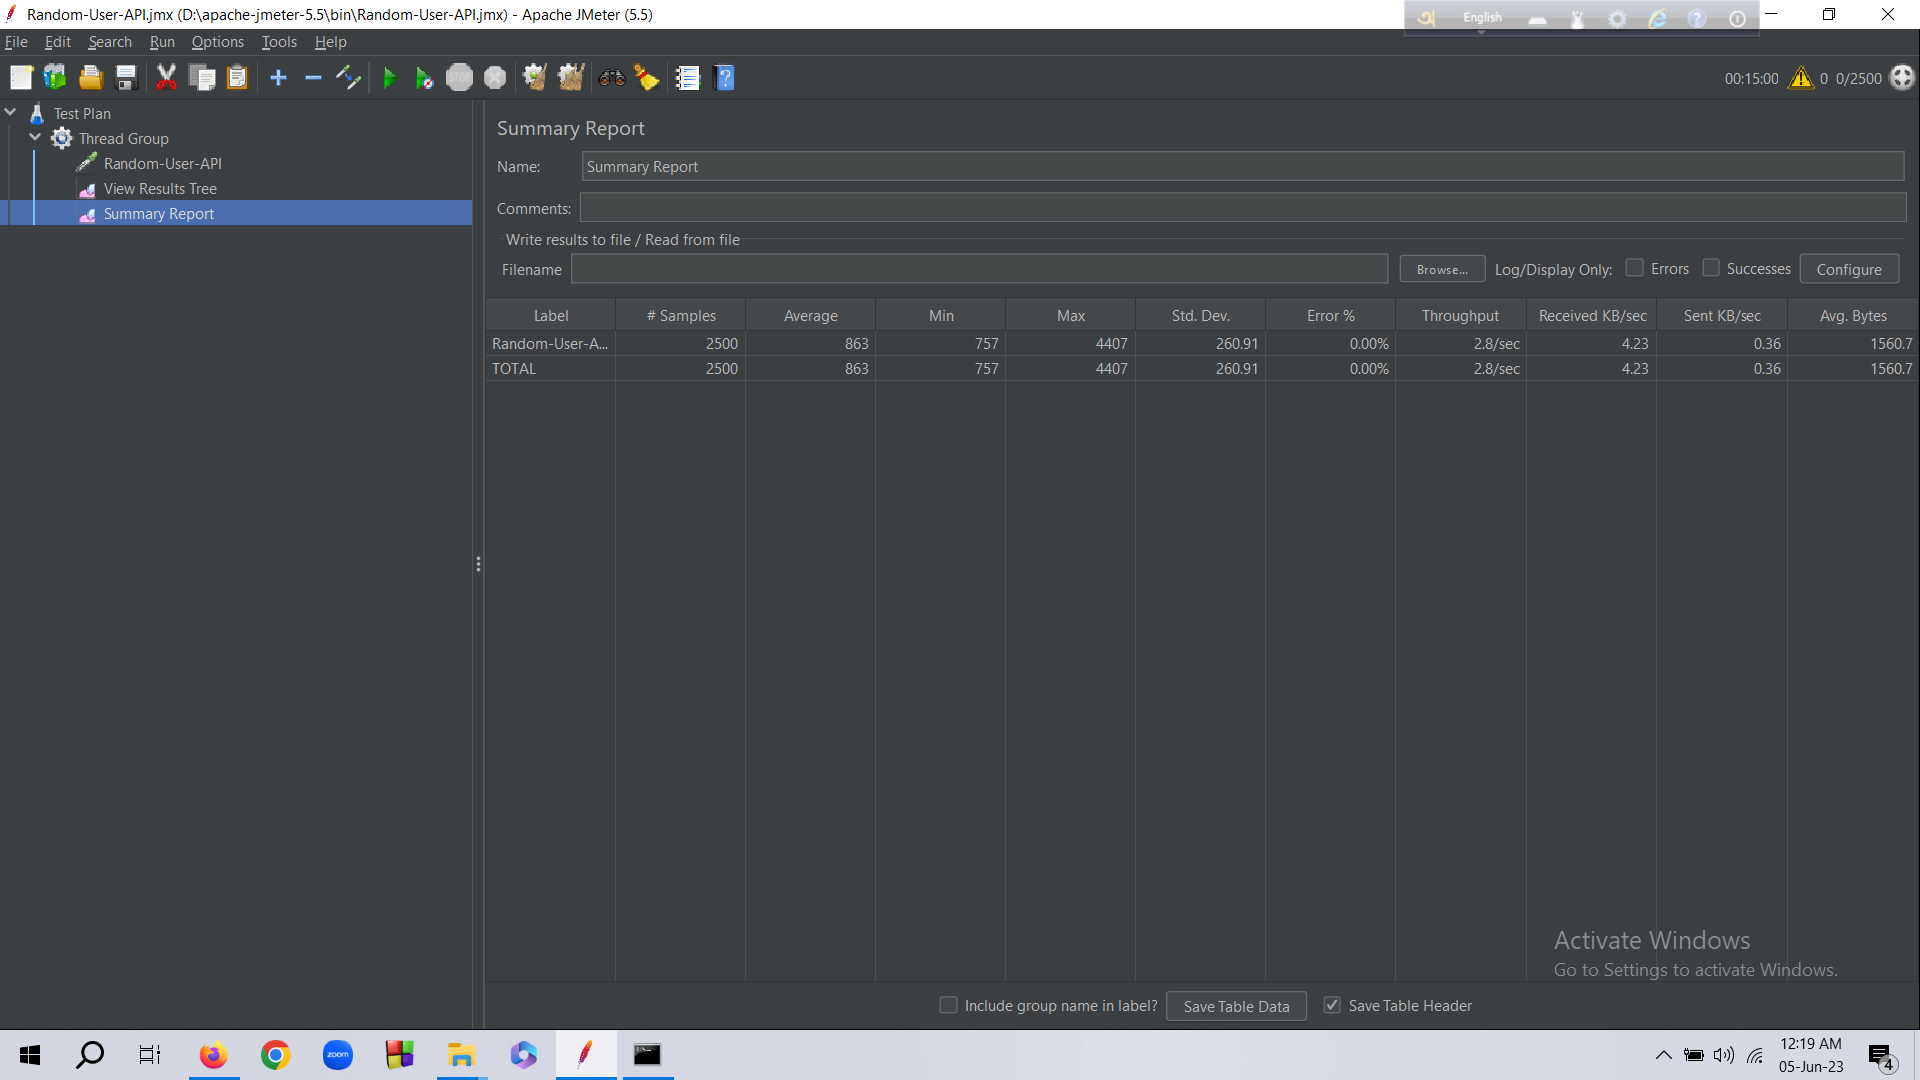This screenshot has width=1920, height=1080.
Task: Click the Browse button for filename
Action: (x=1441, y=268)
